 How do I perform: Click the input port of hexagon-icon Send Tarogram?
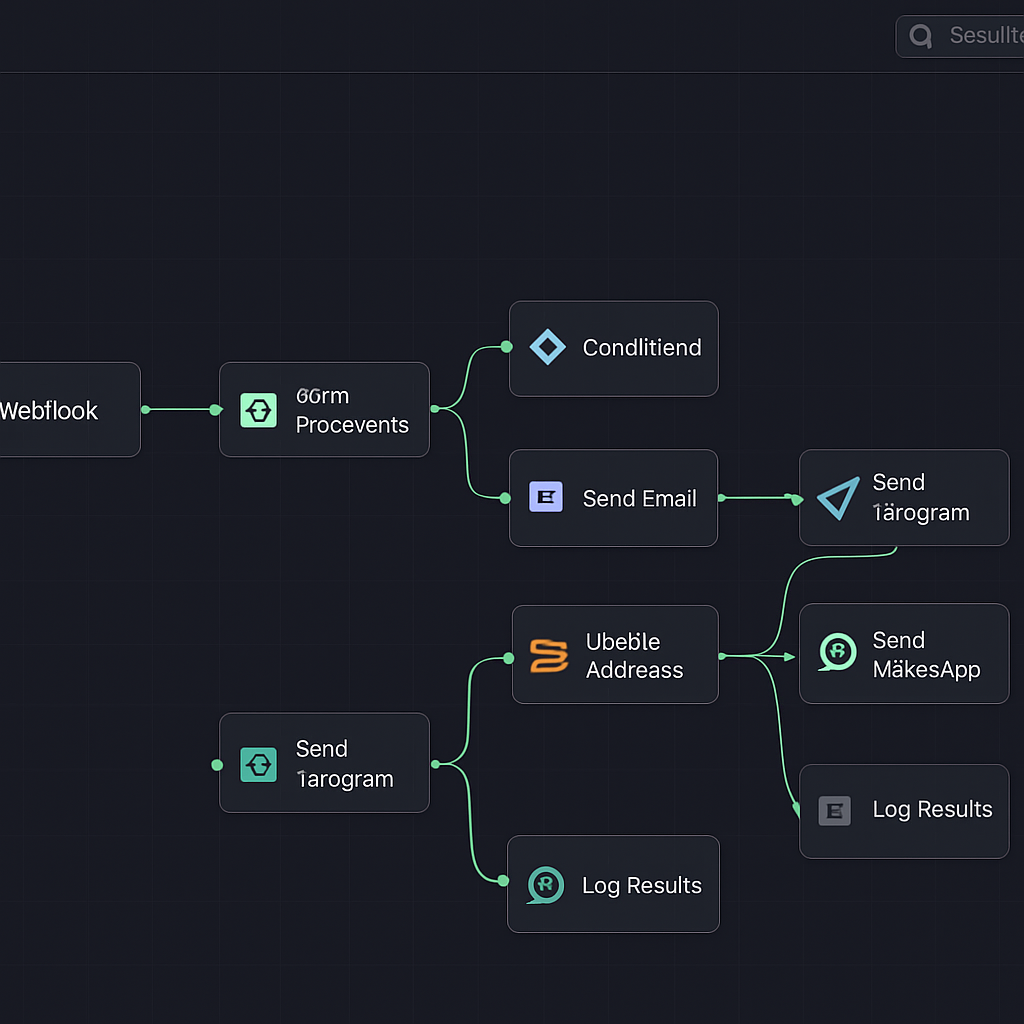pos(217,765)
